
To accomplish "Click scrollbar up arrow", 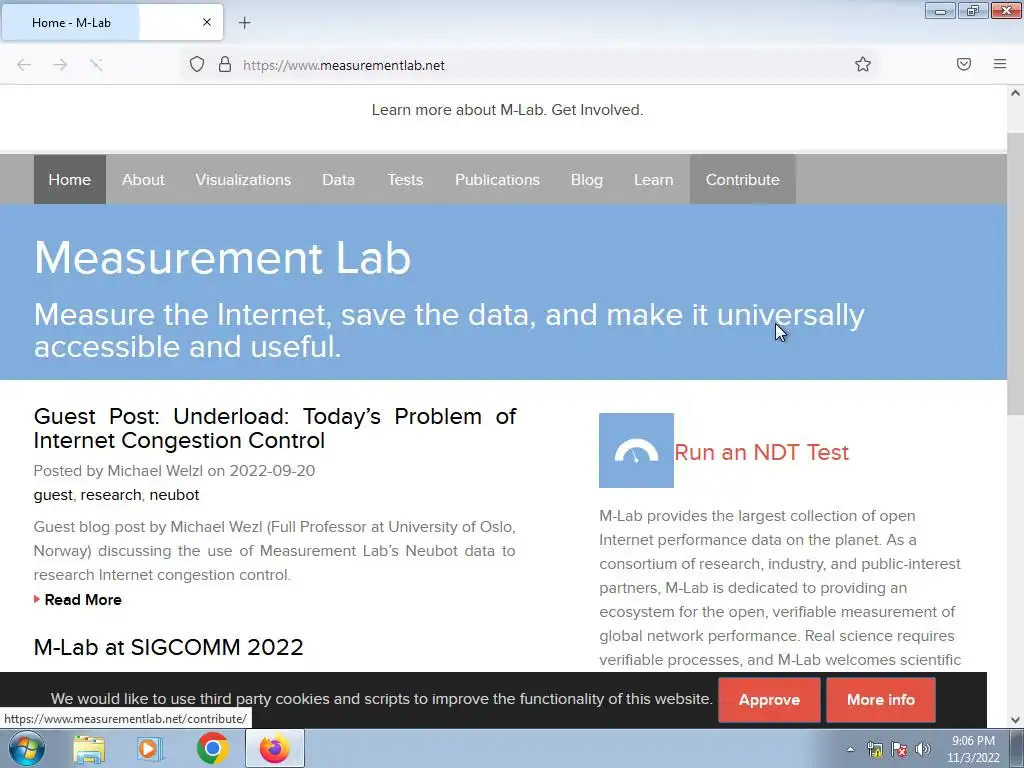I will click(x=1015, y=93).
